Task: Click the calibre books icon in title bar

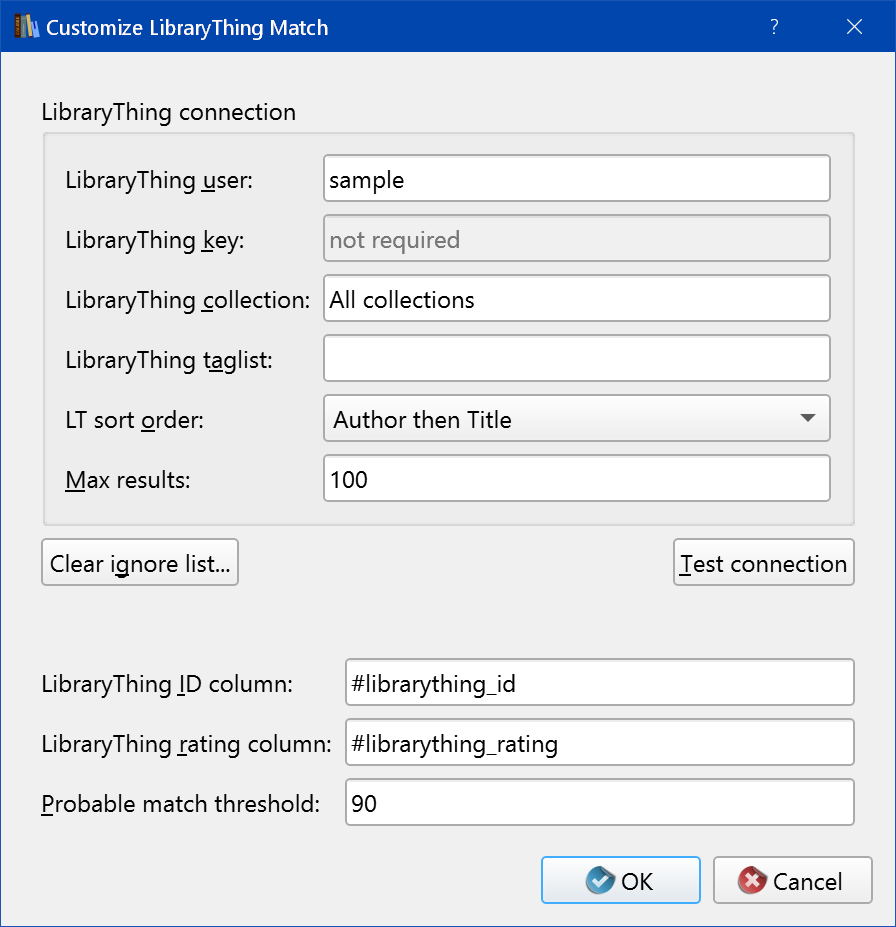Action: [x=26, y=28]
